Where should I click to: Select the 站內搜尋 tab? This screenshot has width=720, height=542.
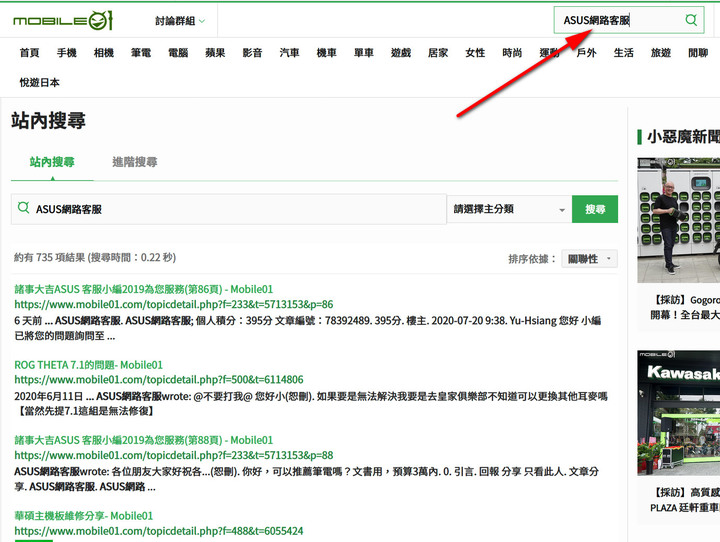52,162
